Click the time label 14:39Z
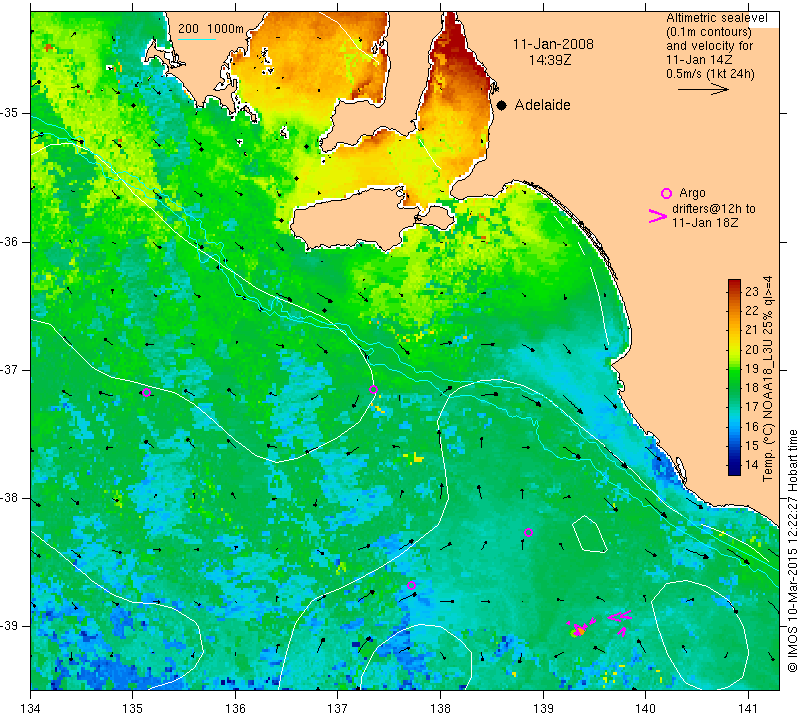Screen dimensions: 800x720 pyautogui.click(x=550, y=60)
